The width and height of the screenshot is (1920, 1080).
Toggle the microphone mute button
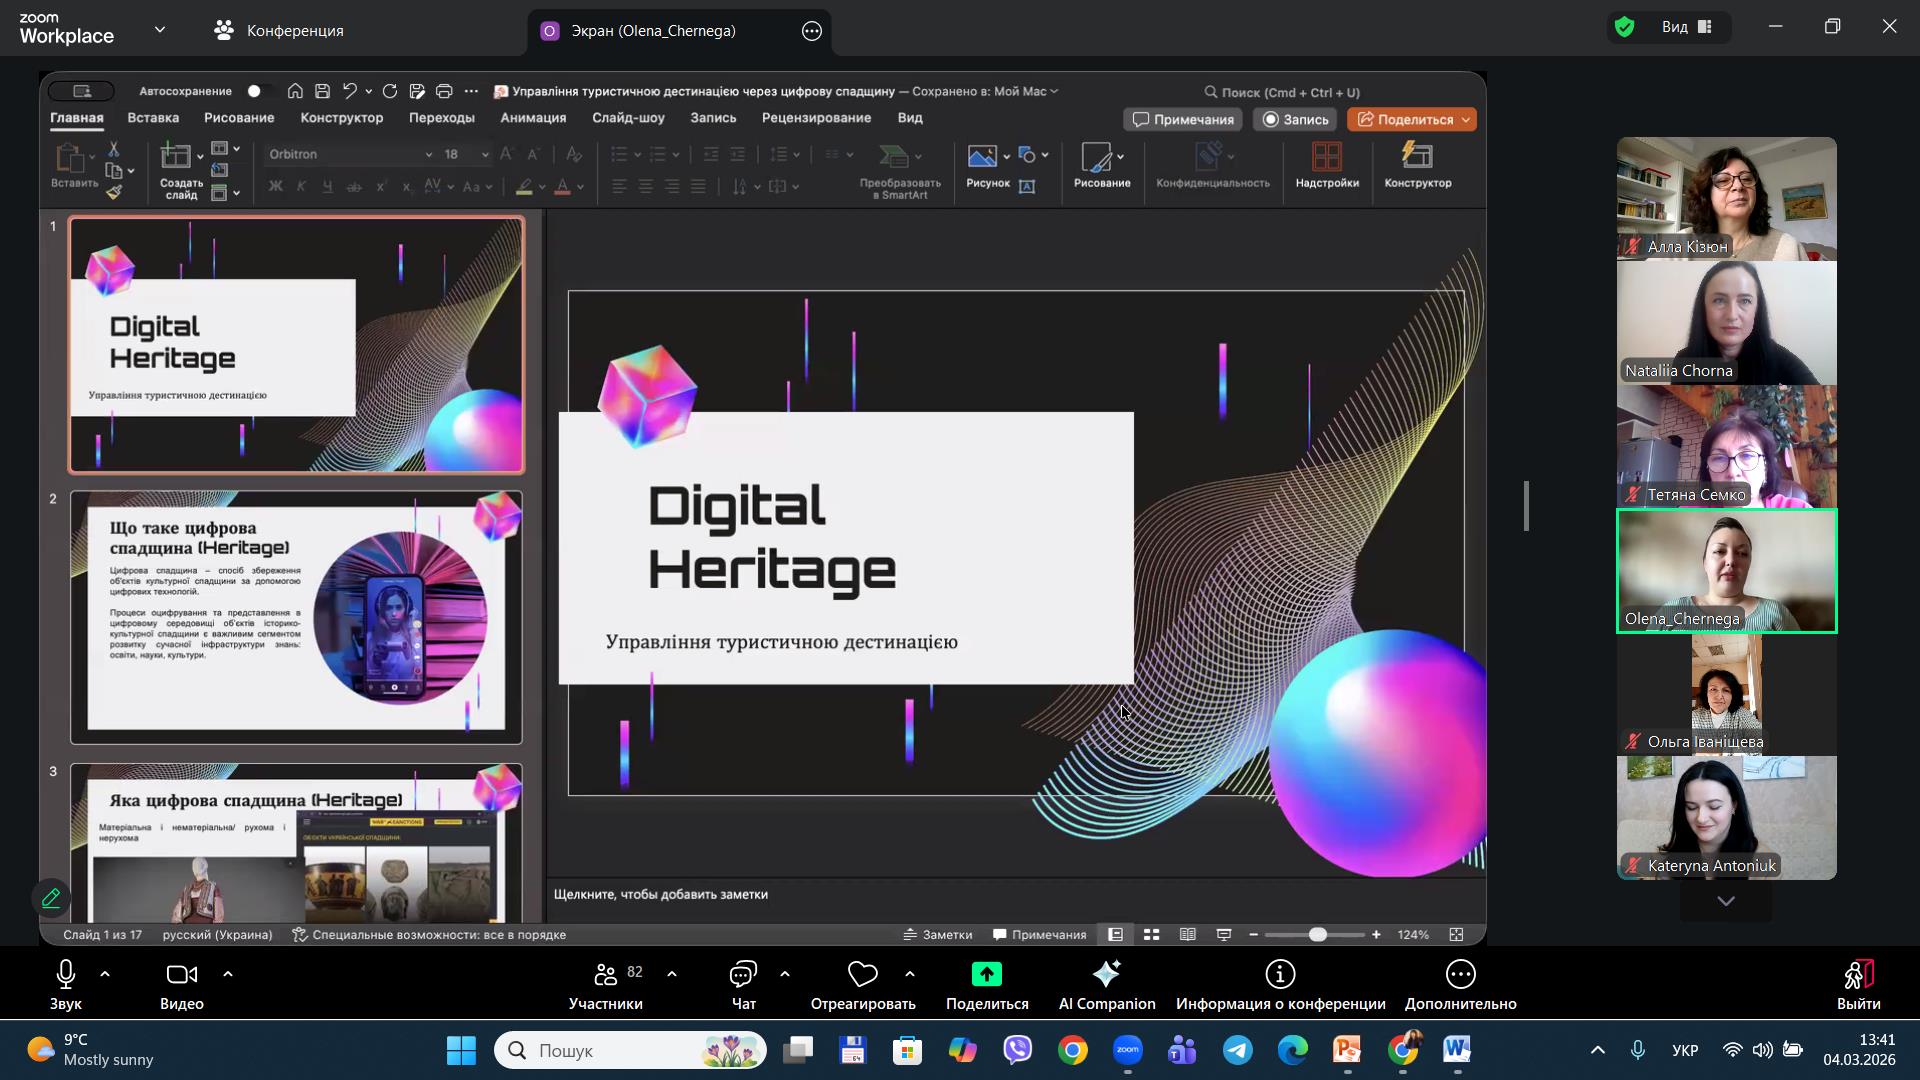click(x=66, y=975)
